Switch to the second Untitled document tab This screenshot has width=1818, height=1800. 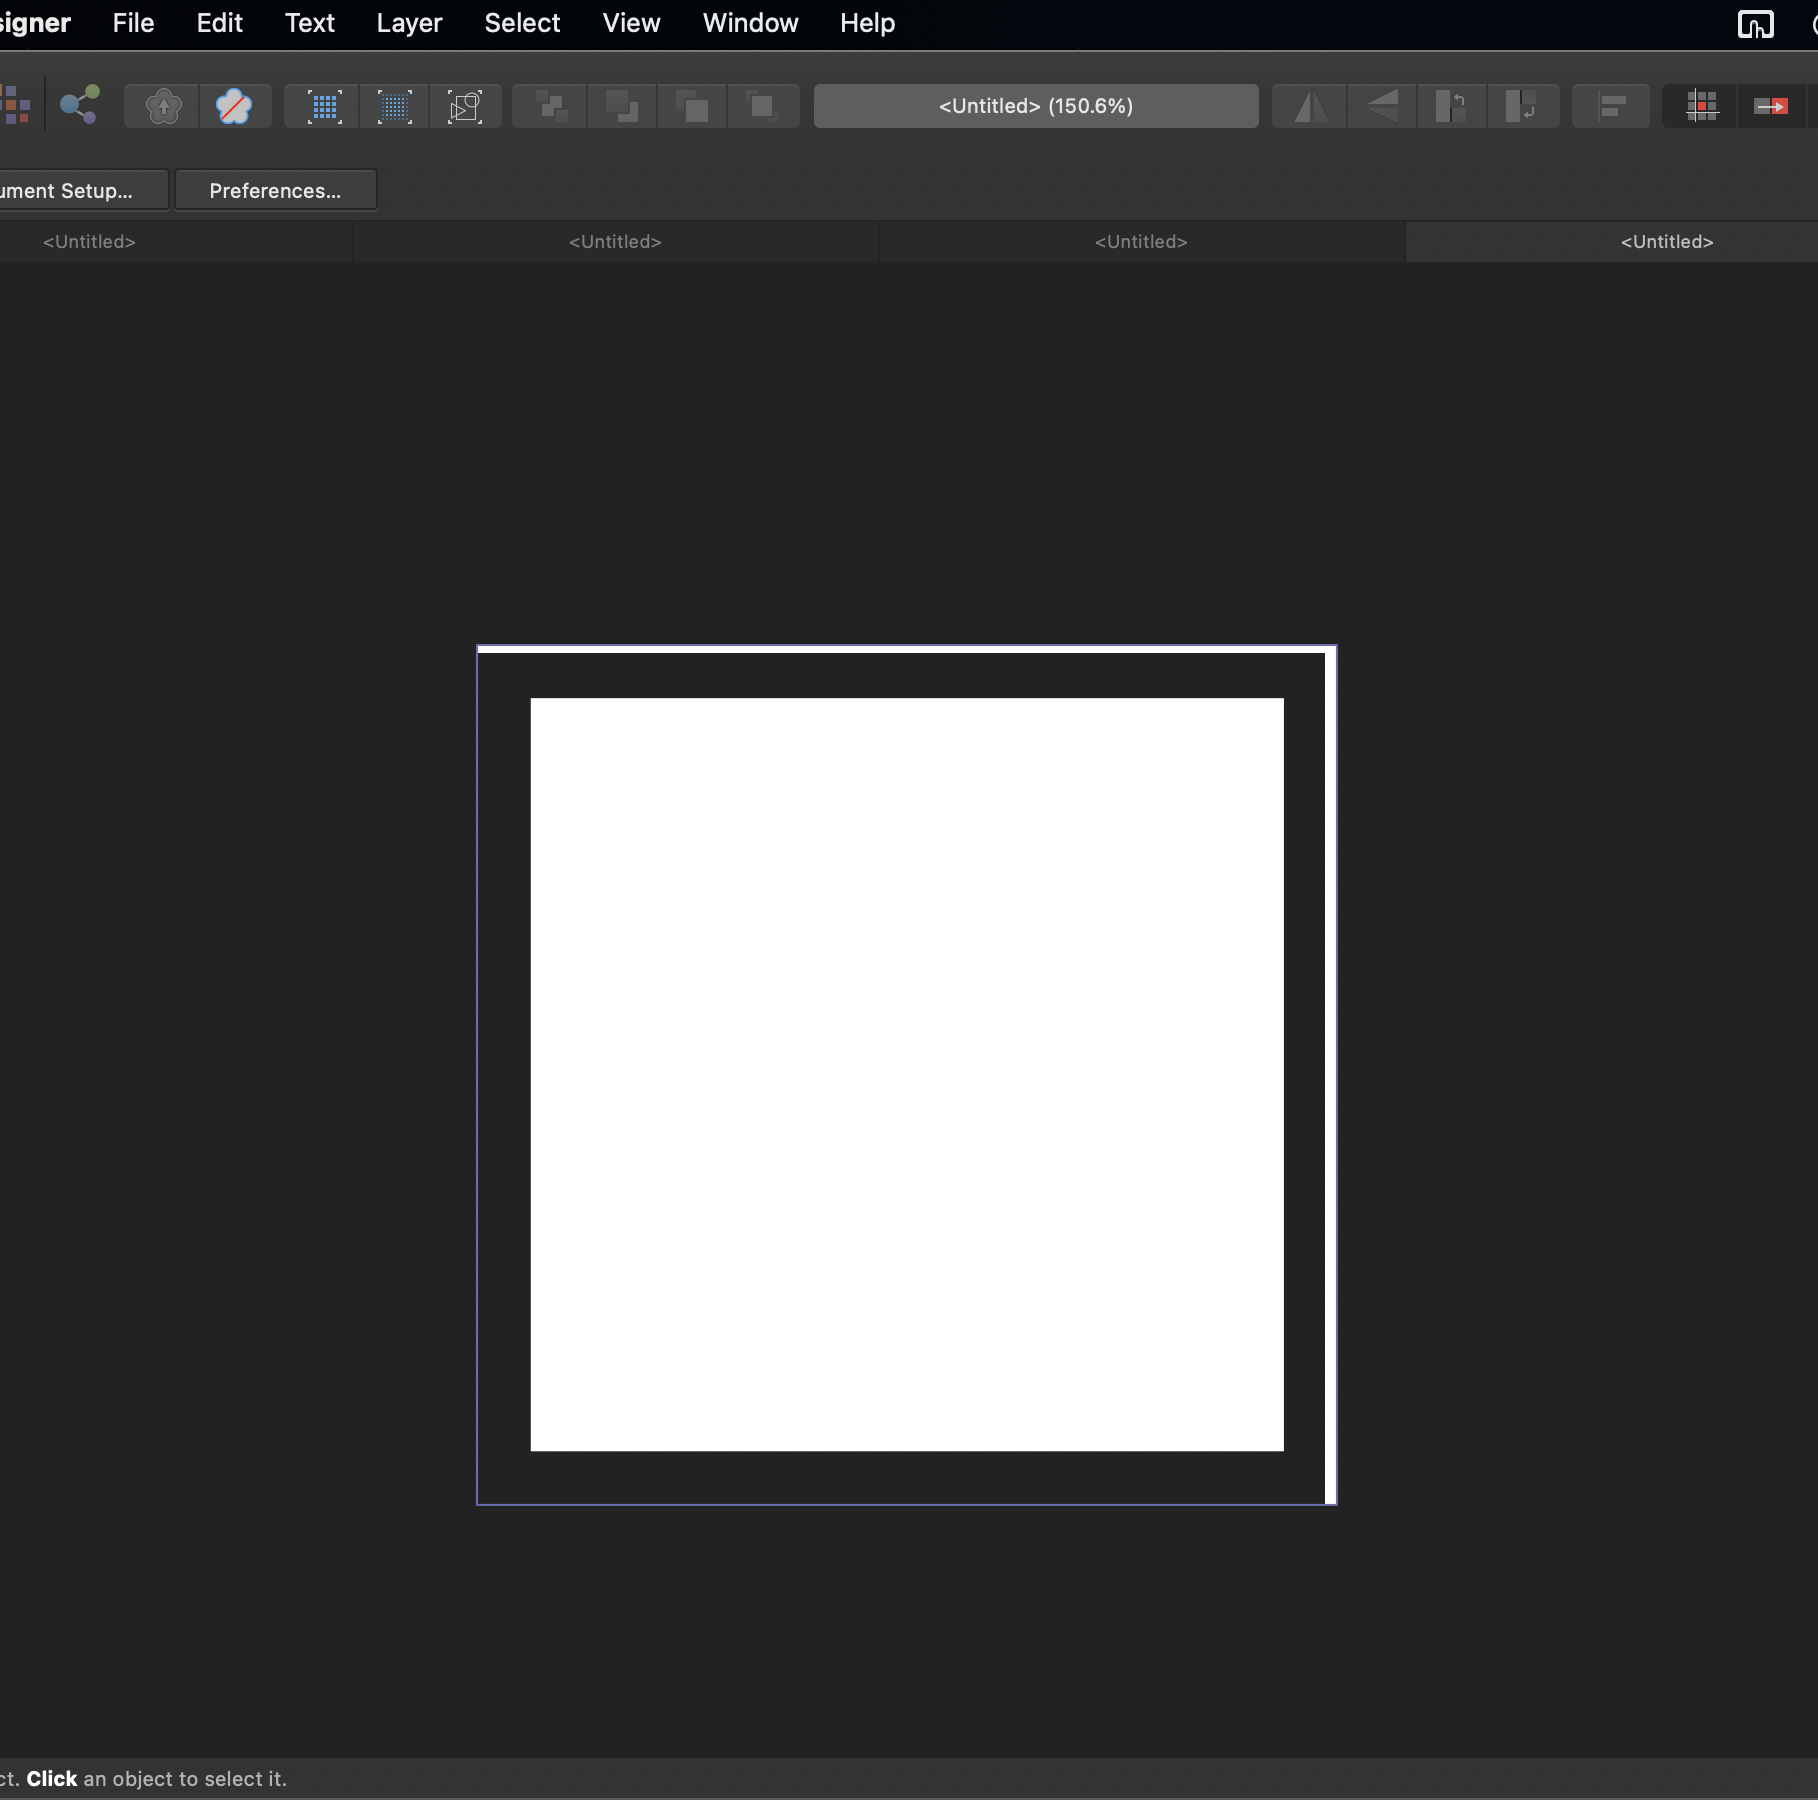(x=615, y=242)
